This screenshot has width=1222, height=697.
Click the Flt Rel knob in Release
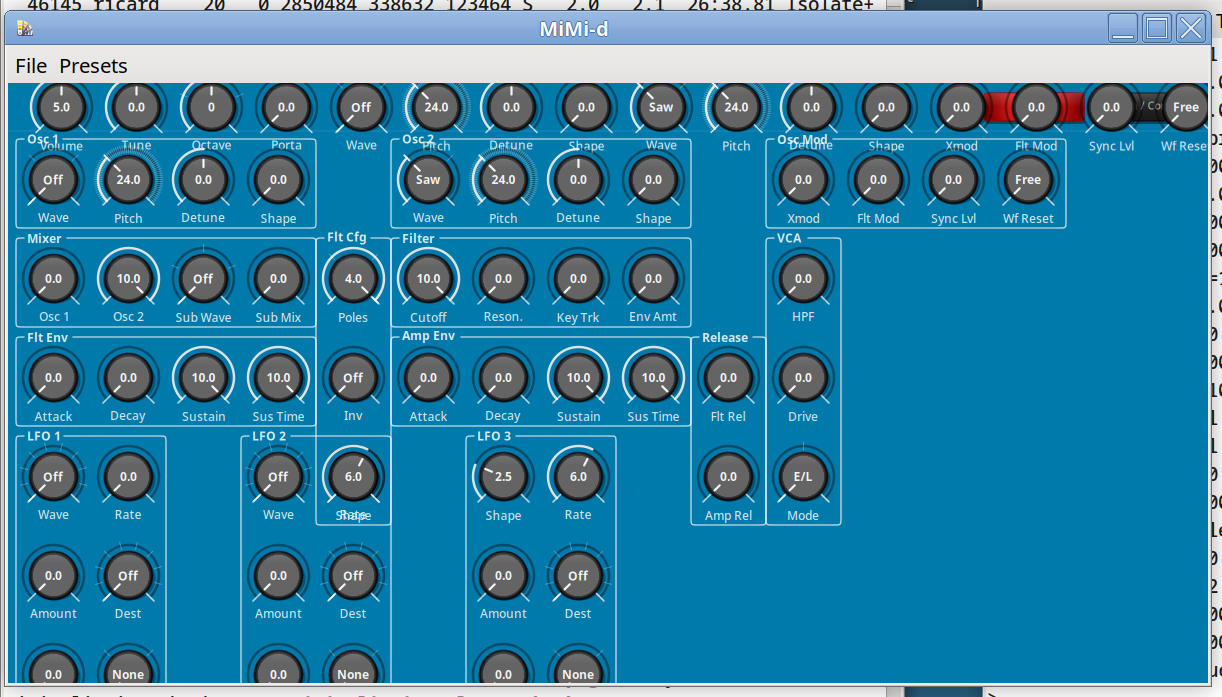[x=728, y=378]
